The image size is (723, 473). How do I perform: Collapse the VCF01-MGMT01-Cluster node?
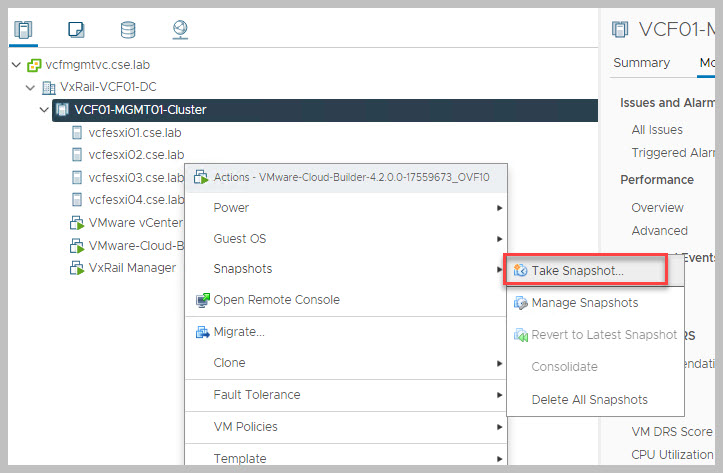click(44, 110)
